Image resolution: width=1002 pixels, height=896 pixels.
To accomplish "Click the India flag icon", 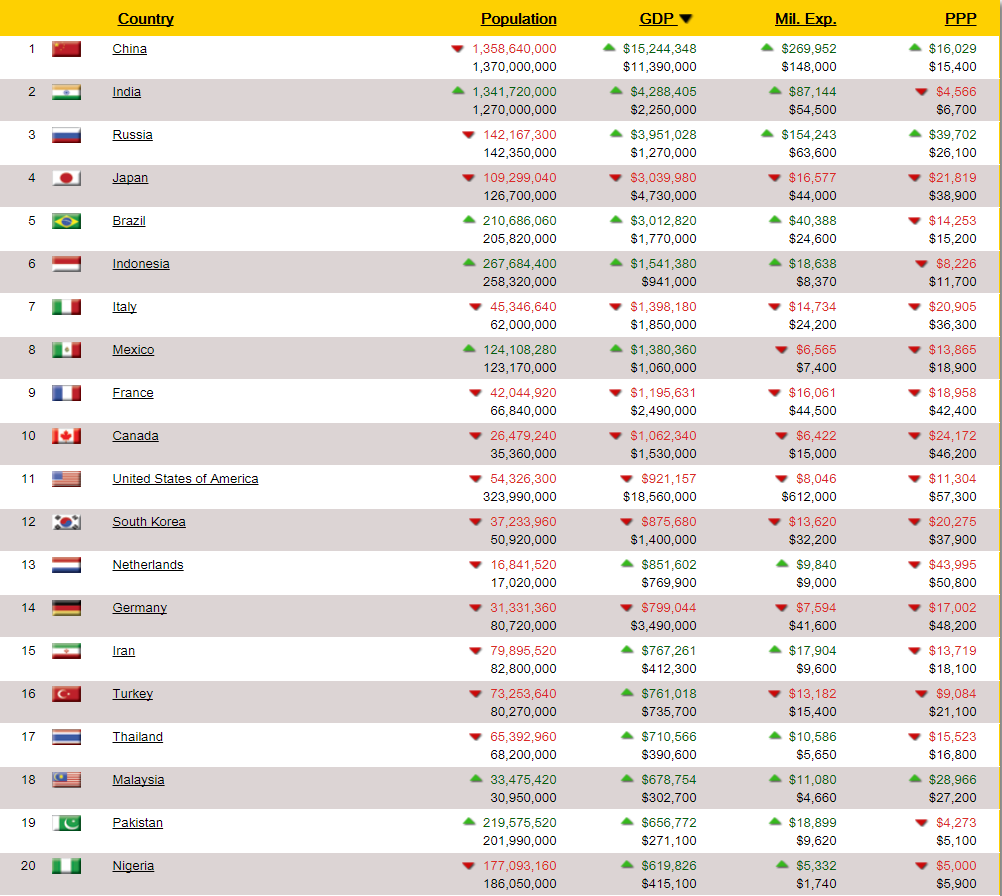I will 66,92.
